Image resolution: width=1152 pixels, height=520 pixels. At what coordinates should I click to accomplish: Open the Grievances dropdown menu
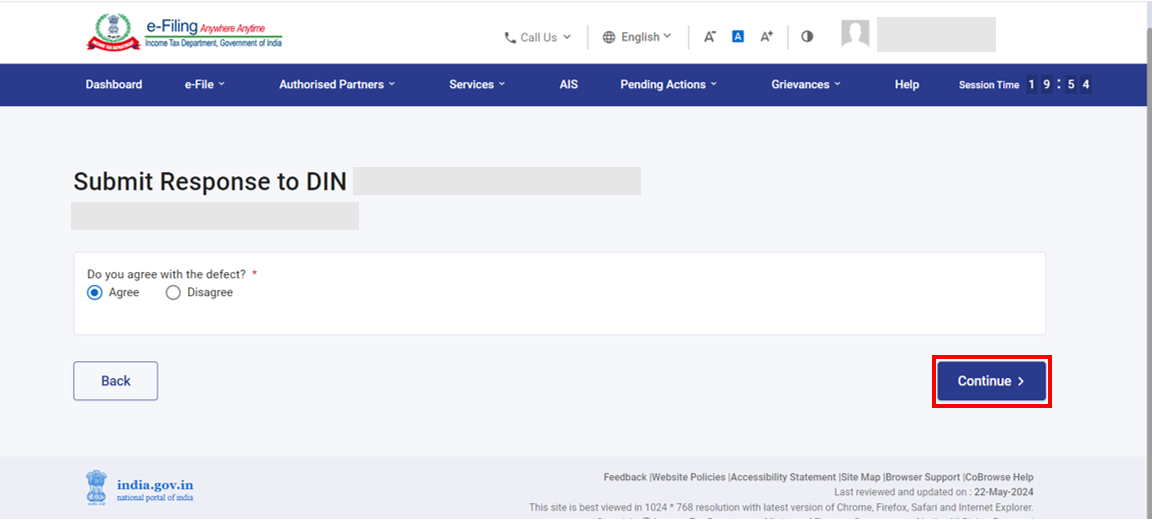point(806,85)
